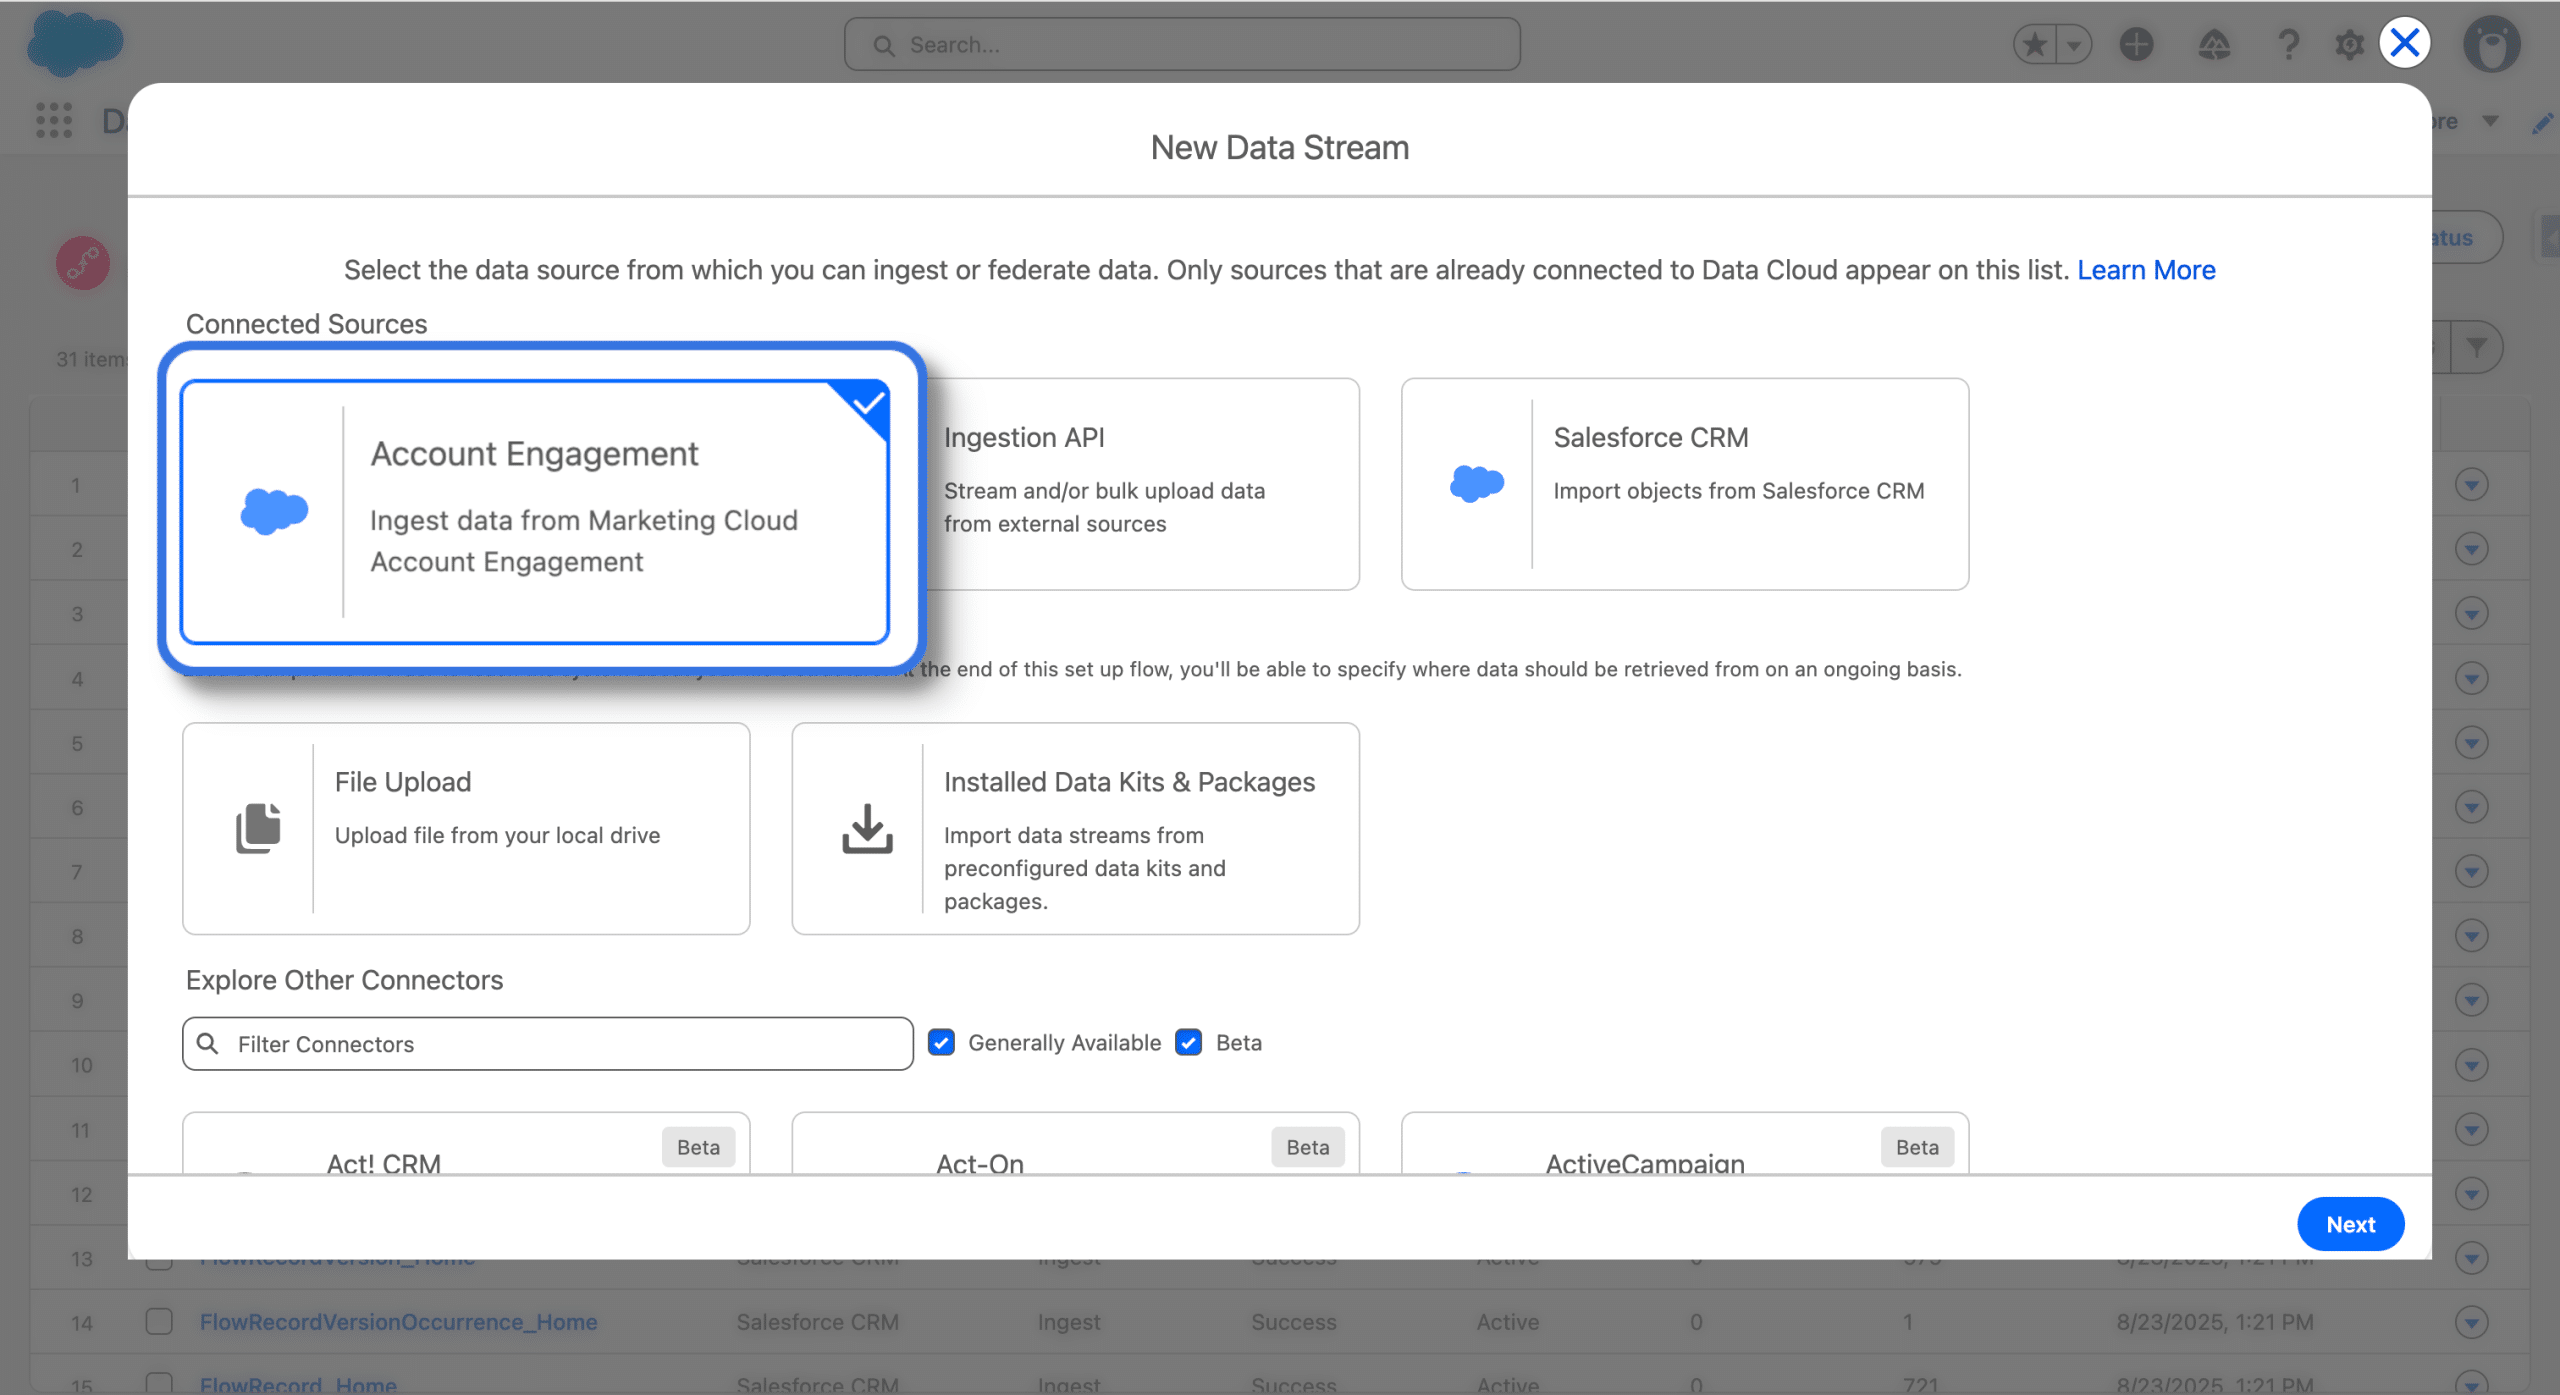Screen dimensions: 2560x1395
Task: Open the Help question mark icon
Action: coord(2288,44)
